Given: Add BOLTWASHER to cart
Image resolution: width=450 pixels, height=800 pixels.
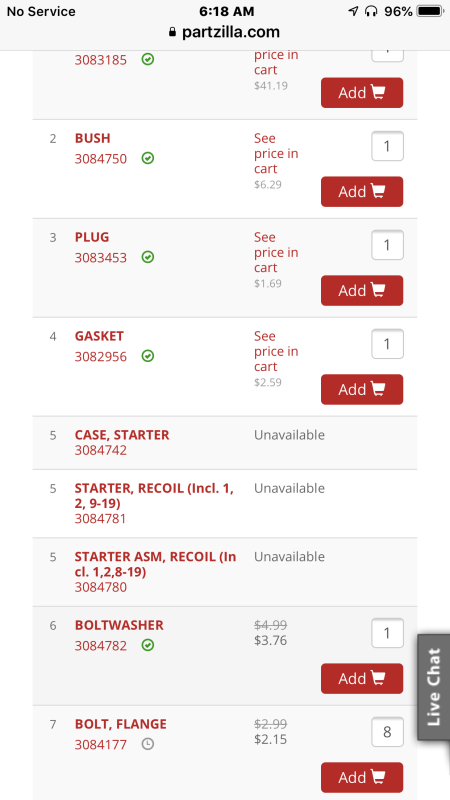Looking at the screenshot, I should point(362,679).
